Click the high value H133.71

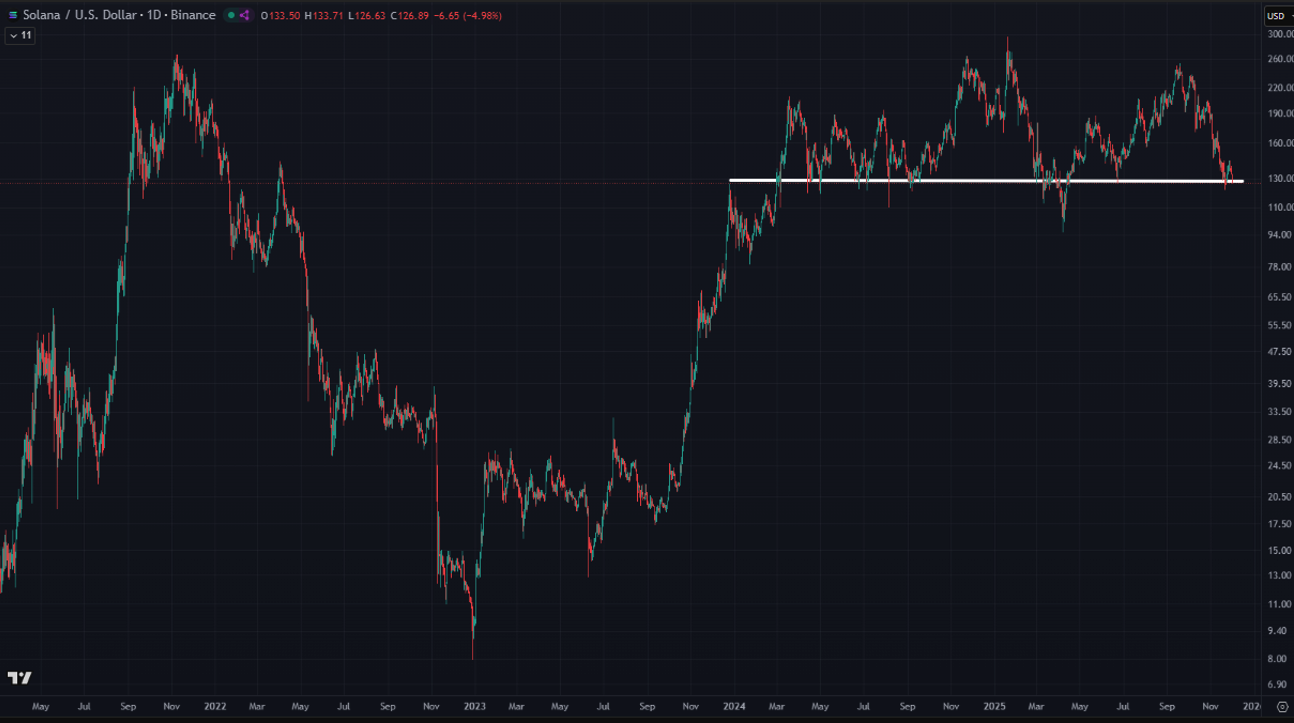click(326, 16)
